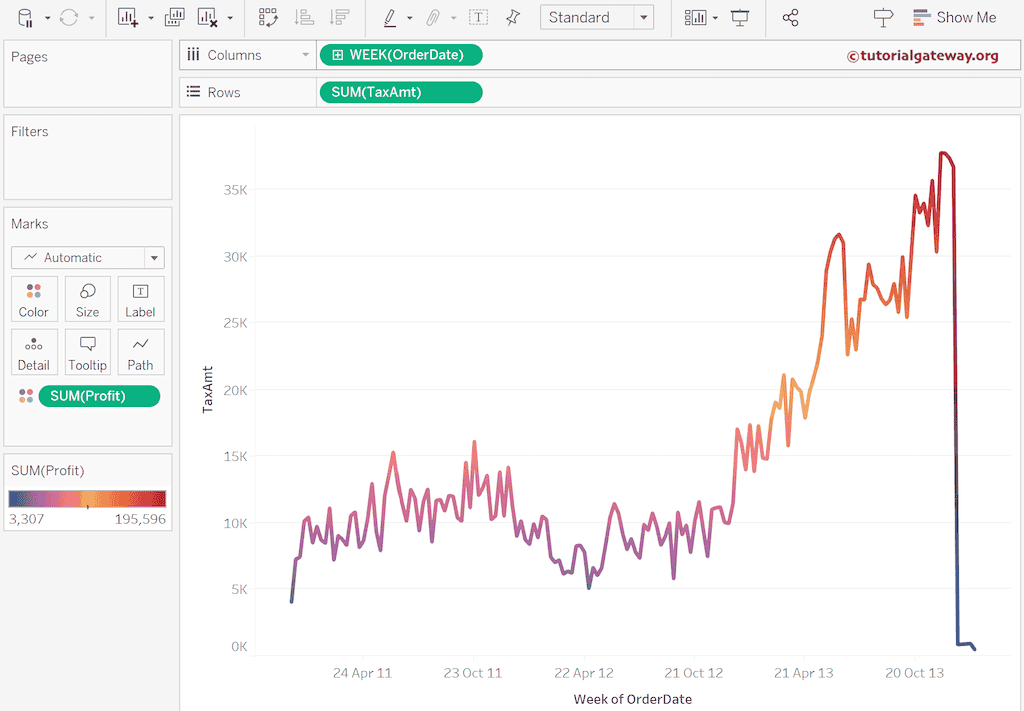
Task: Click the Size button in the Marks card
Action: coord(87,298)
